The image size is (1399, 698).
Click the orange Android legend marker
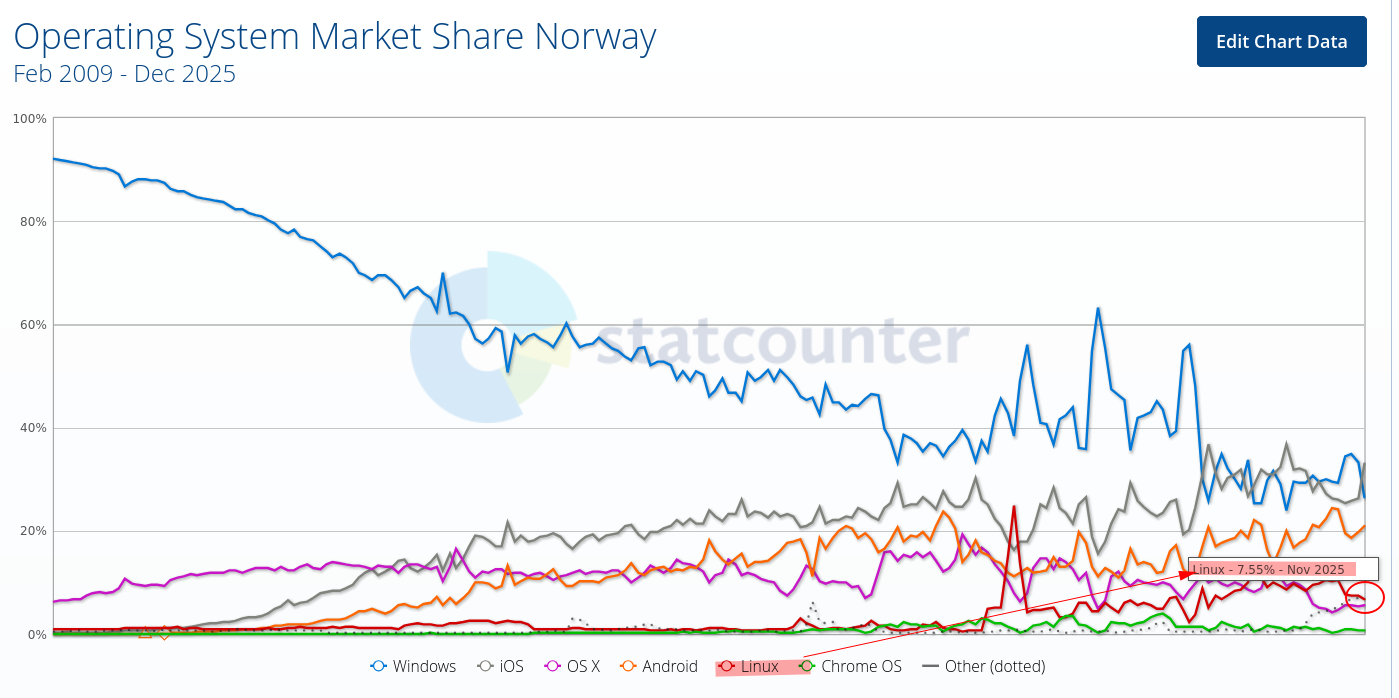(x=629, y=666)
